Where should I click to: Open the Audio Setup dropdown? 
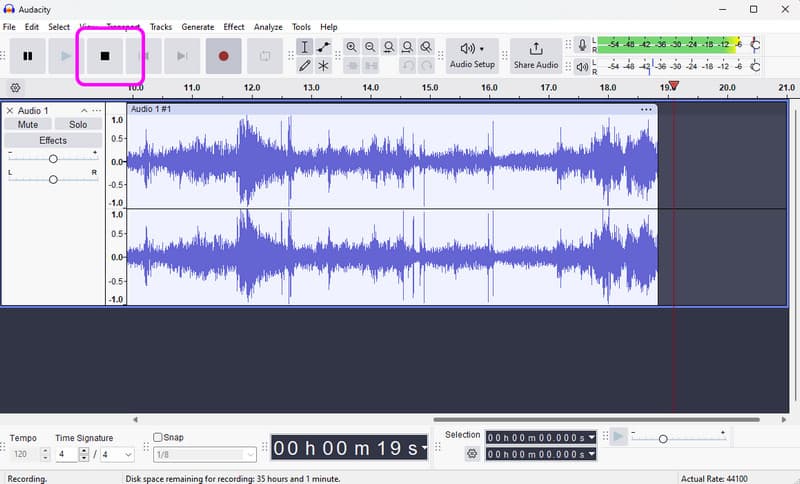pyautogui.click(x=472, y=56)
